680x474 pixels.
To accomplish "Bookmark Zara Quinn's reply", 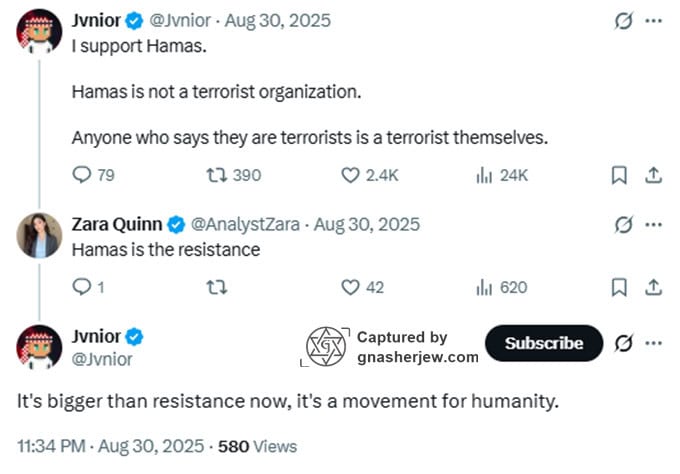I will [x=619, y=287].
